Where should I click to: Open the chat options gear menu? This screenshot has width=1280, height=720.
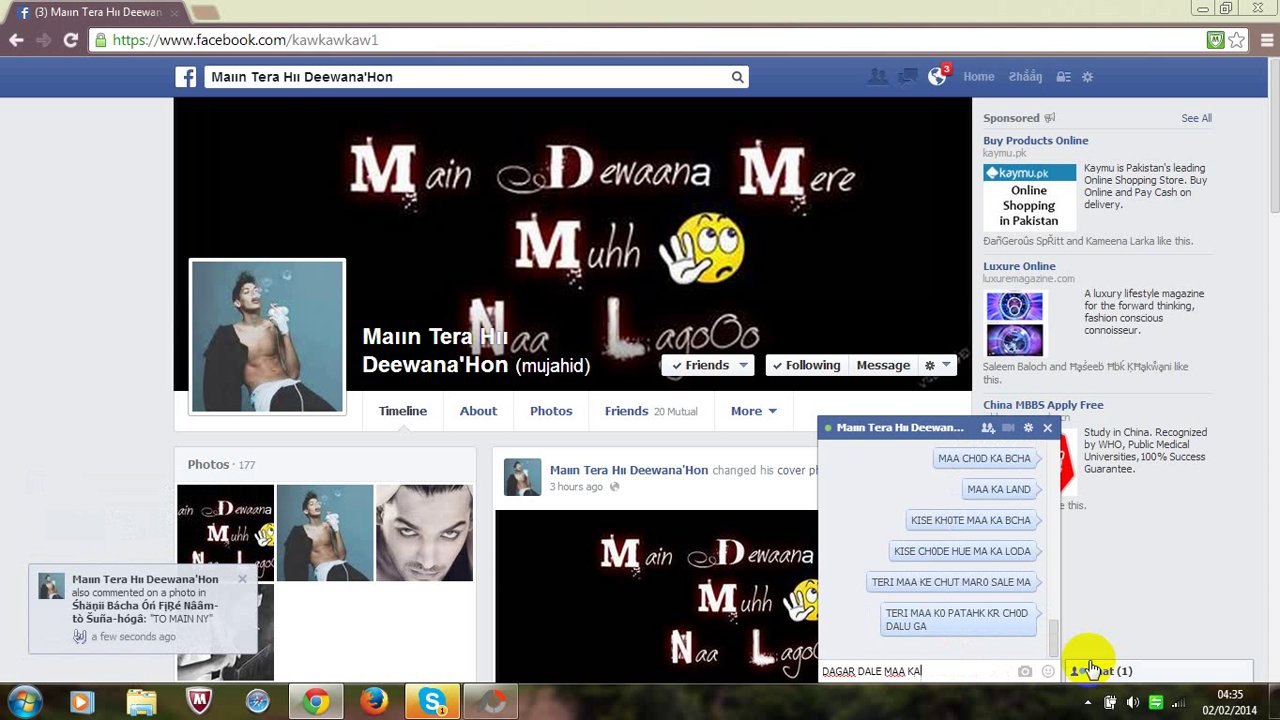click(x=1028, y=428)
